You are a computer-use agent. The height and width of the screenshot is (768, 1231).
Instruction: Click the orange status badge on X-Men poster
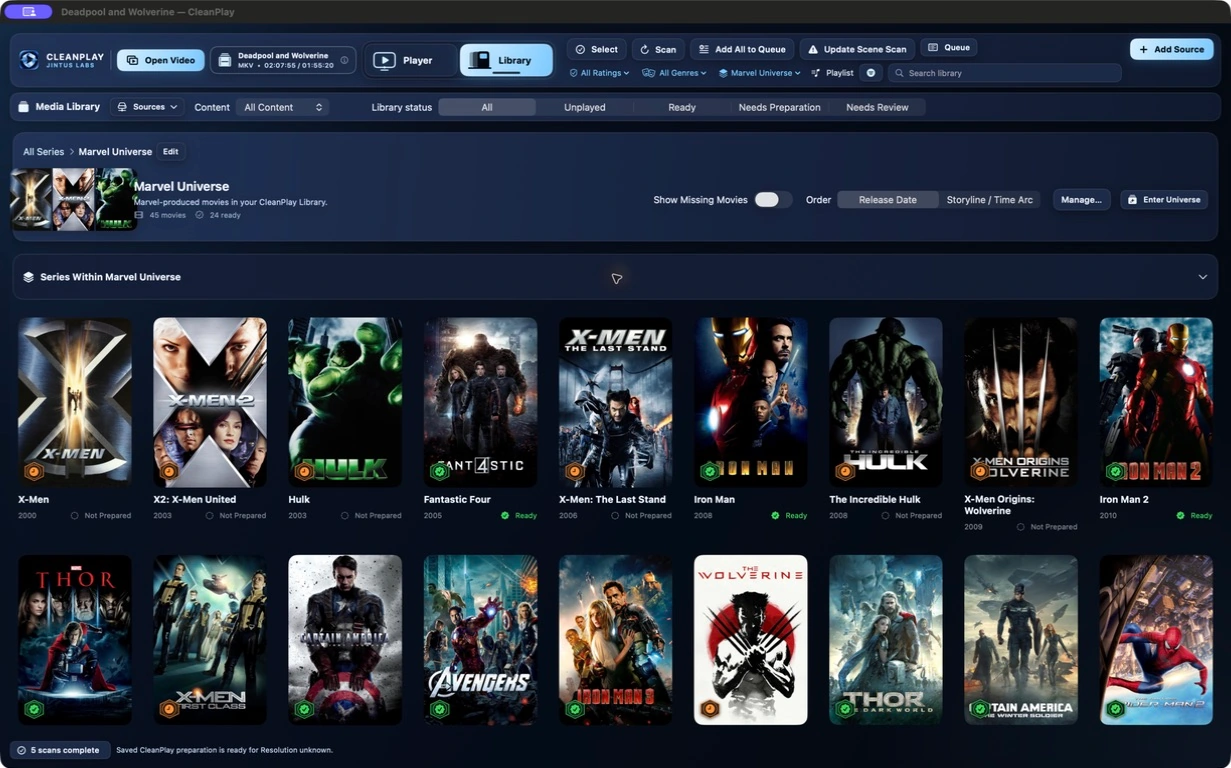pyautogui.click(x=33, y=471)
